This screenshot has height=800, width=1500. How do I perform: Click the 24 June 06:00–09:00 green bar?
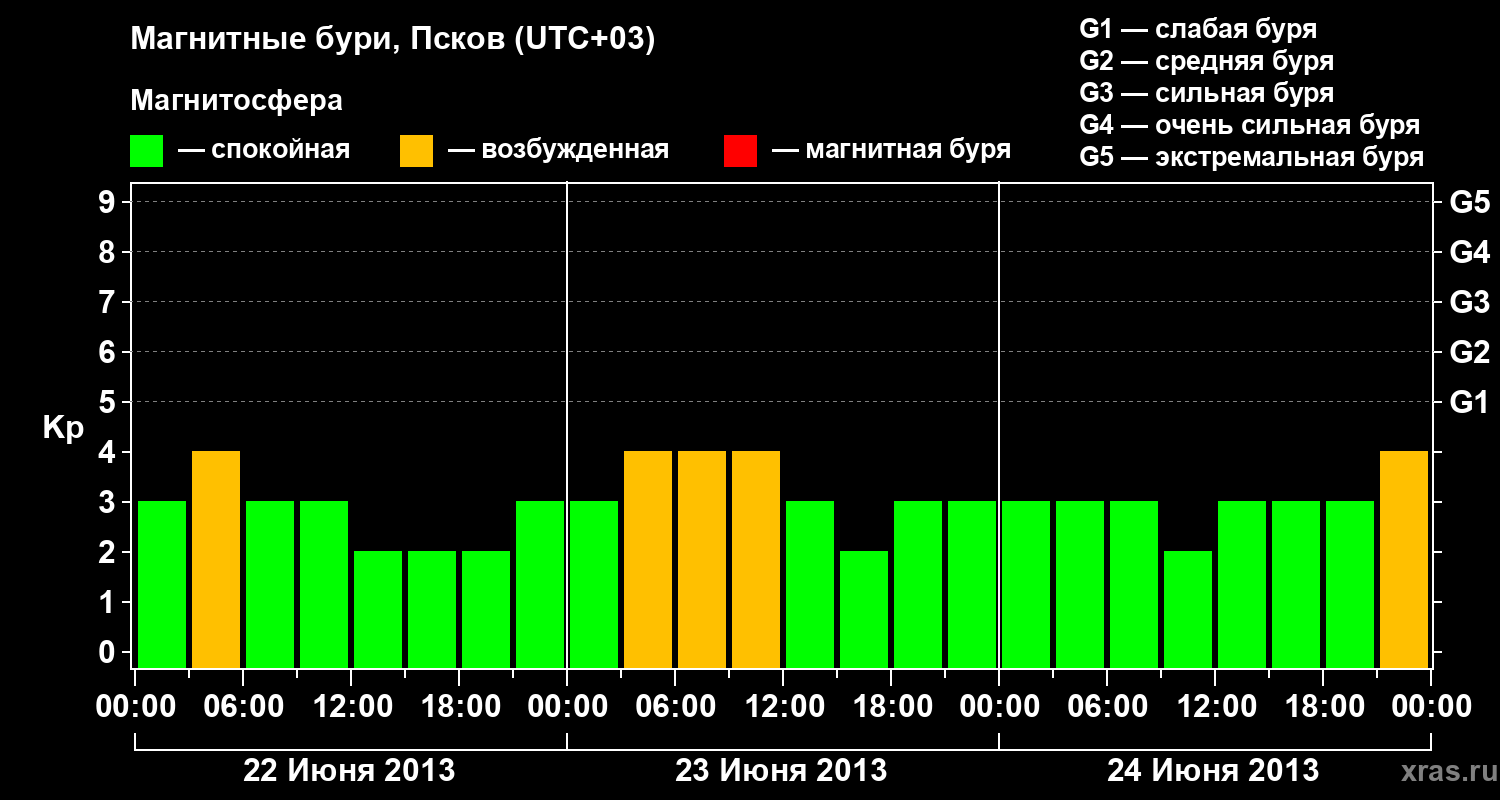click(1134, 584)
